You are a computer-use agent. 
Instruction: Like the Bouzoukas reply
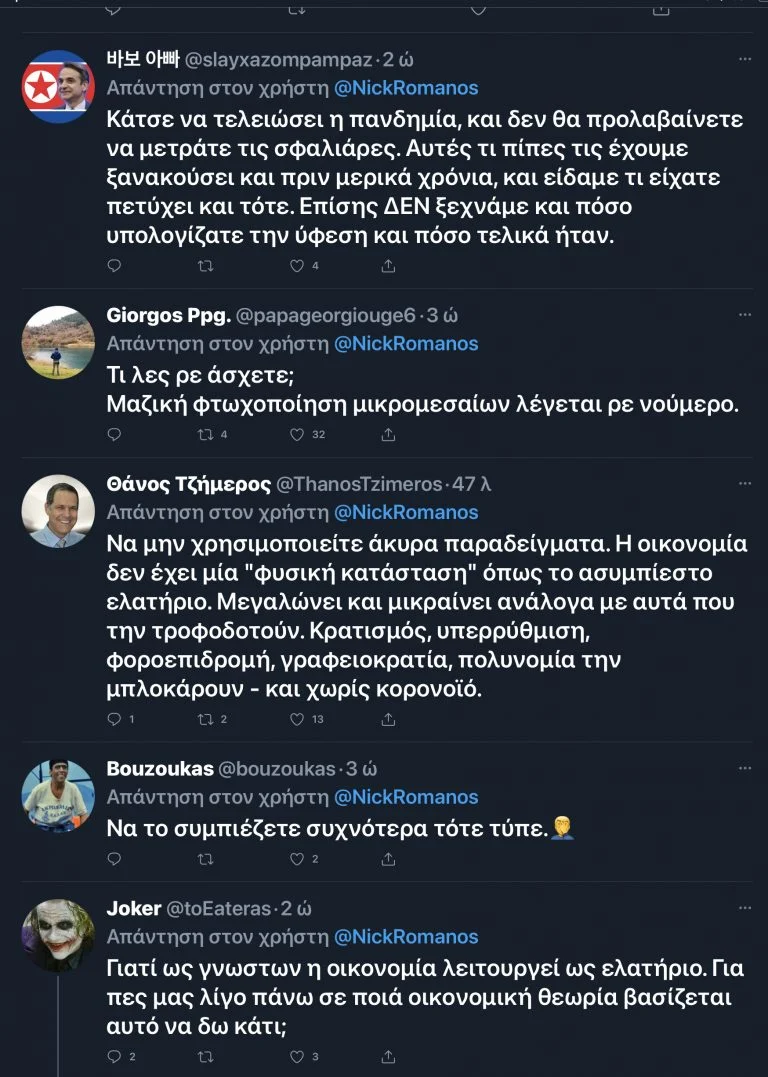(296, 859)
